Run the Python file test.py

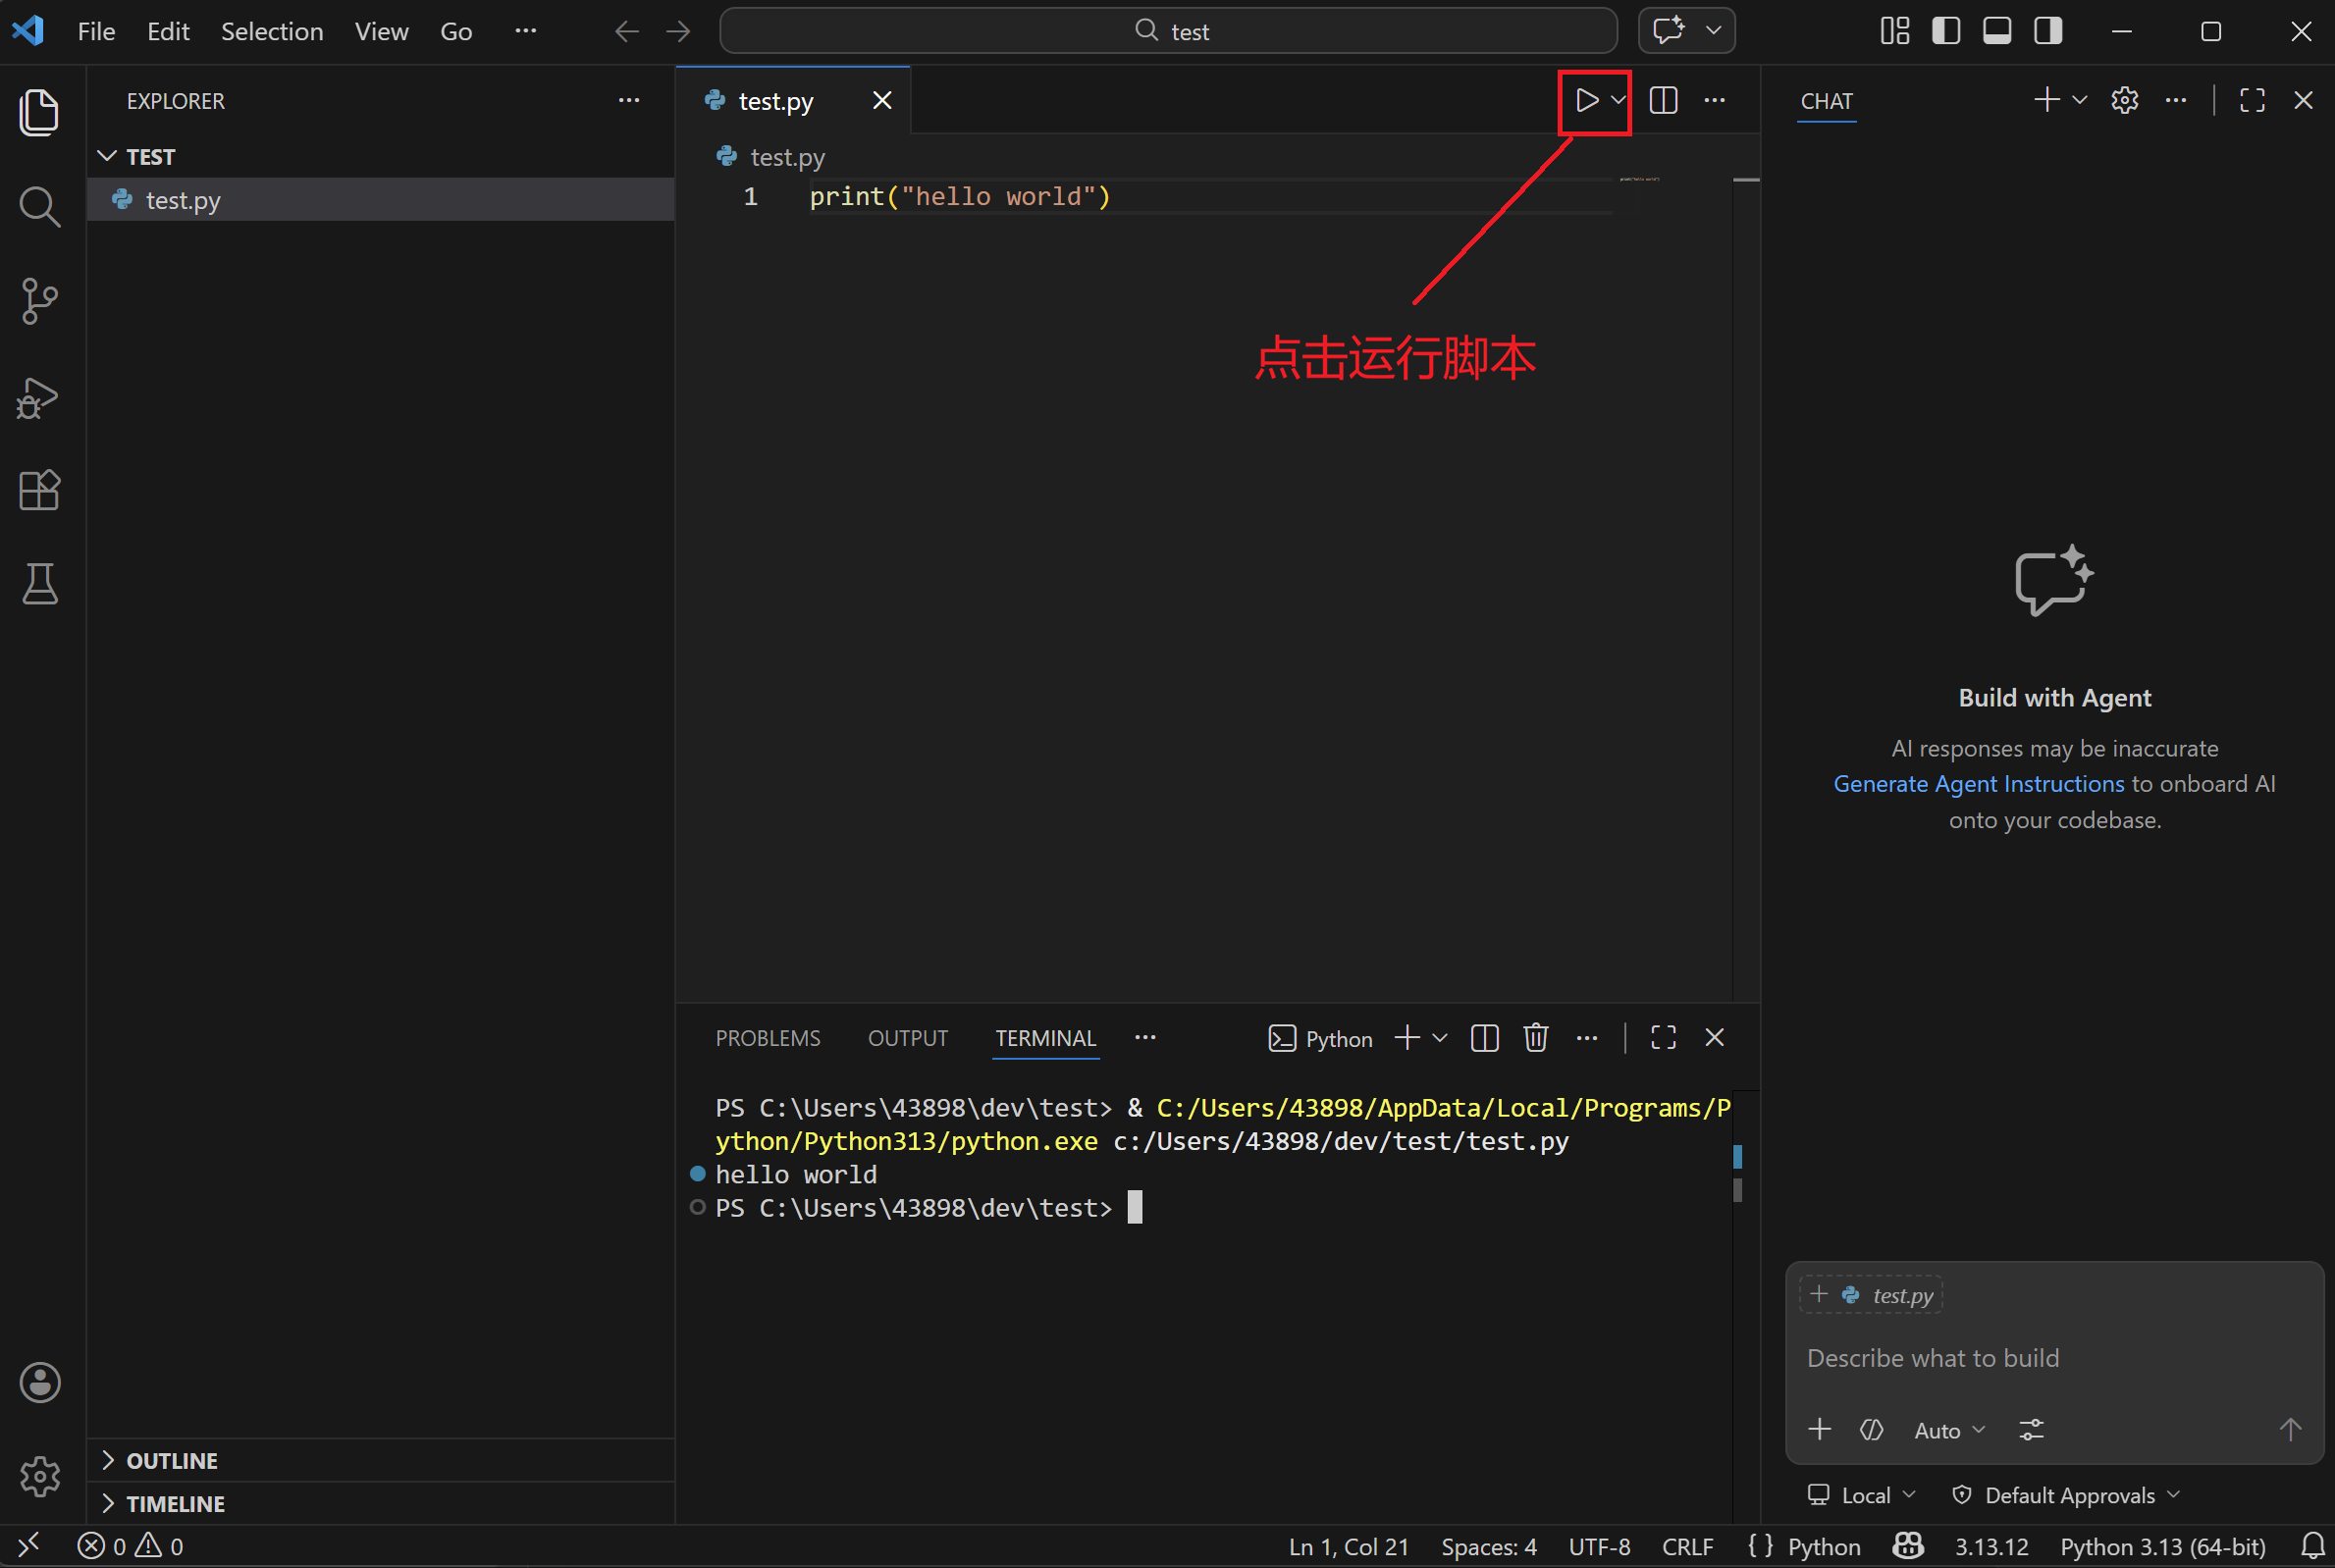coord(1586,100)
